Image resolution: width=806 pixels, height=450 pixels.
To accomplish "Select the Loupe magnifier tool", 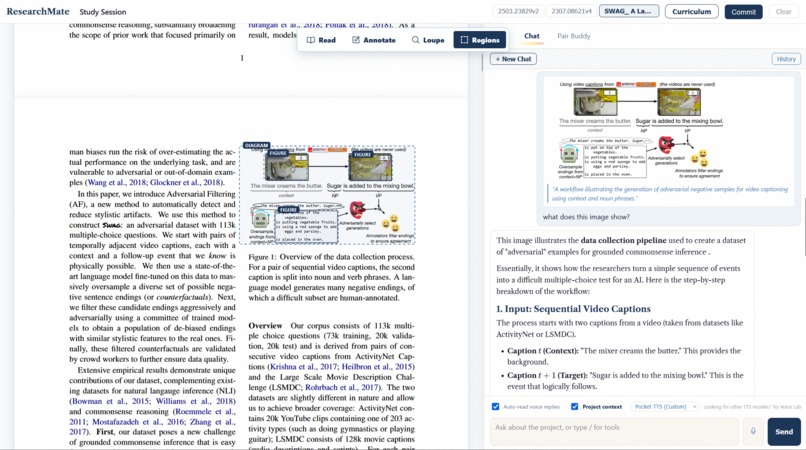I will pyautogui.click(x=428, y=40).
